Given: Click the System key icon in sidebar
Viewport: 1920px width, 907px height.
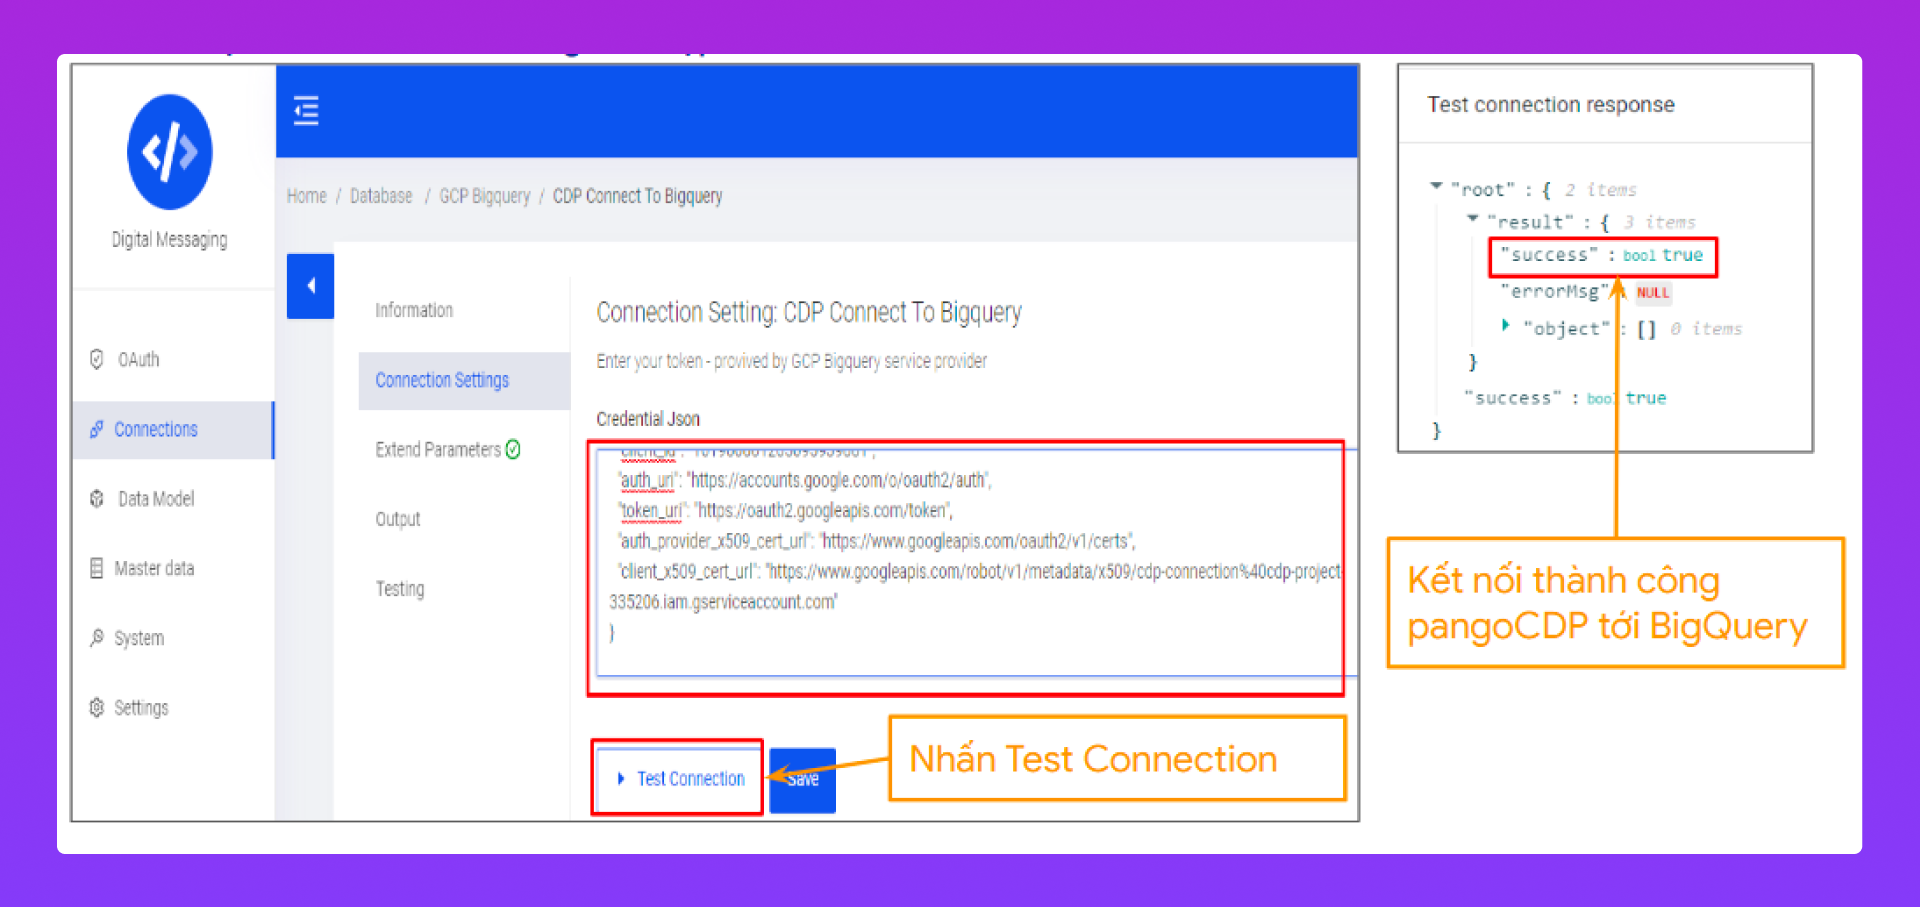Looking at the screenshot, I should pos(97,638).
